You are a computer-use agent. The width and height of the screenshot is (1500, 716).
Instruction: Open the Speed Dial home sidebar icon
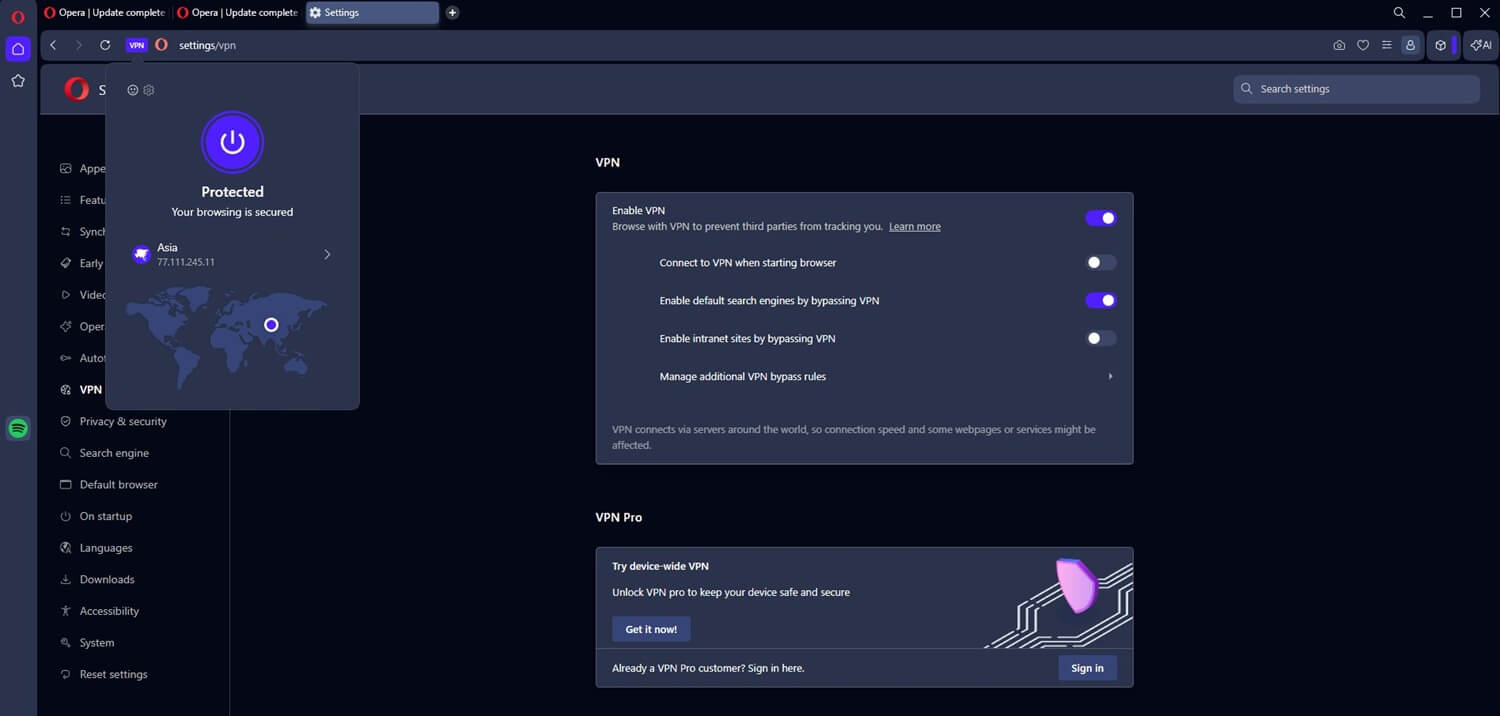(x=18, y=48)
